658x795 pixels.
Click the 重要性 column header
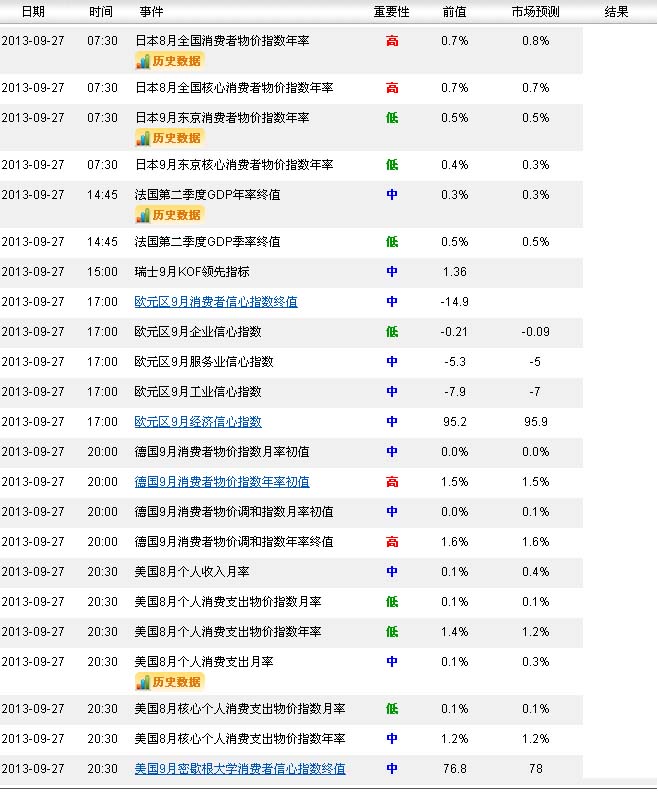pyautogui.click(x=391, y=12)
